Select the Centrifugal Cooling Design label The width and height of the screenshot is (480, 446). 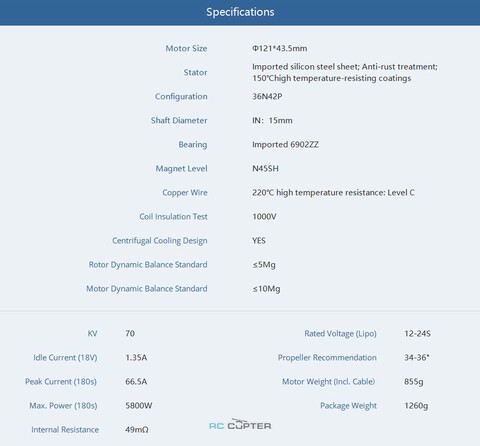(160, 241)
